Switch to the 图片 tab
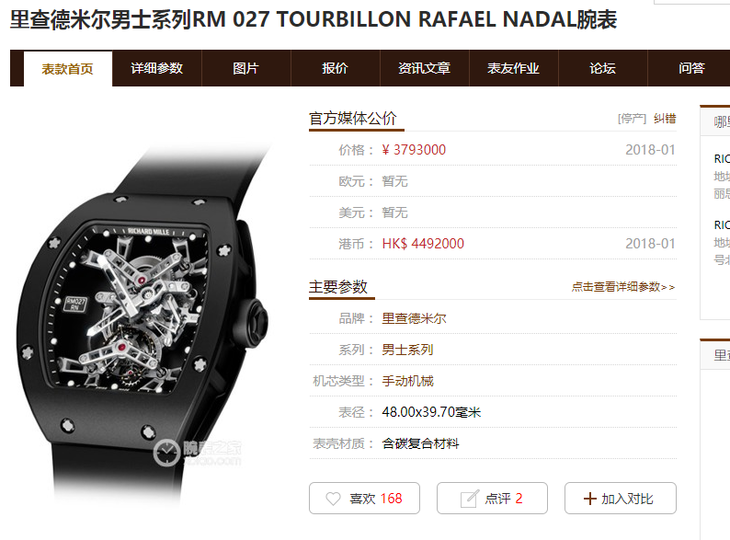This screenshot has width=730, height=540. 246,68
